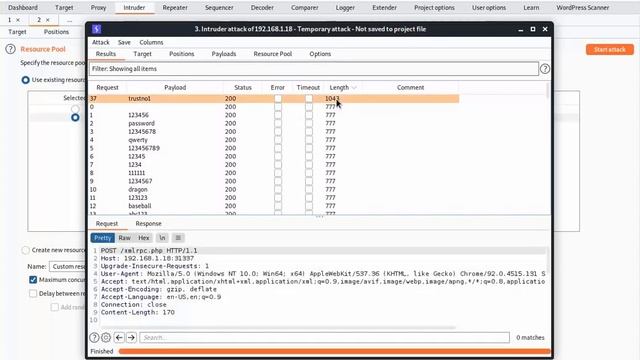Screen dimensions: 640x360
Task: Click Start attack button in main window
Action: (x=610, y=49)
